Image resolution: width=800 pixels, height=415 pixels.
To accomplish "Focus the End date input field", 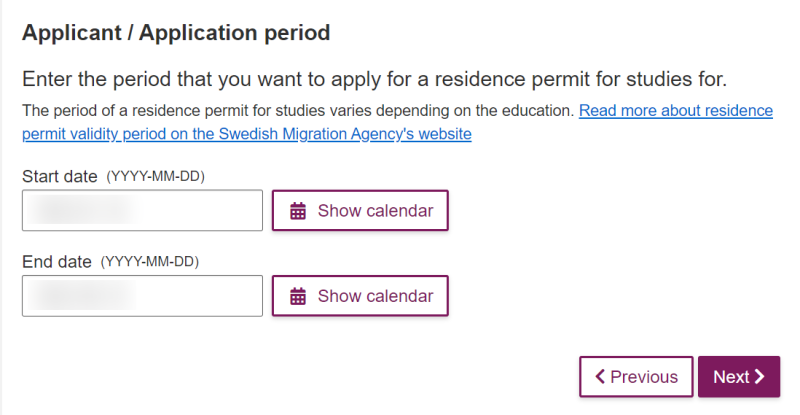I will point(142,296).
